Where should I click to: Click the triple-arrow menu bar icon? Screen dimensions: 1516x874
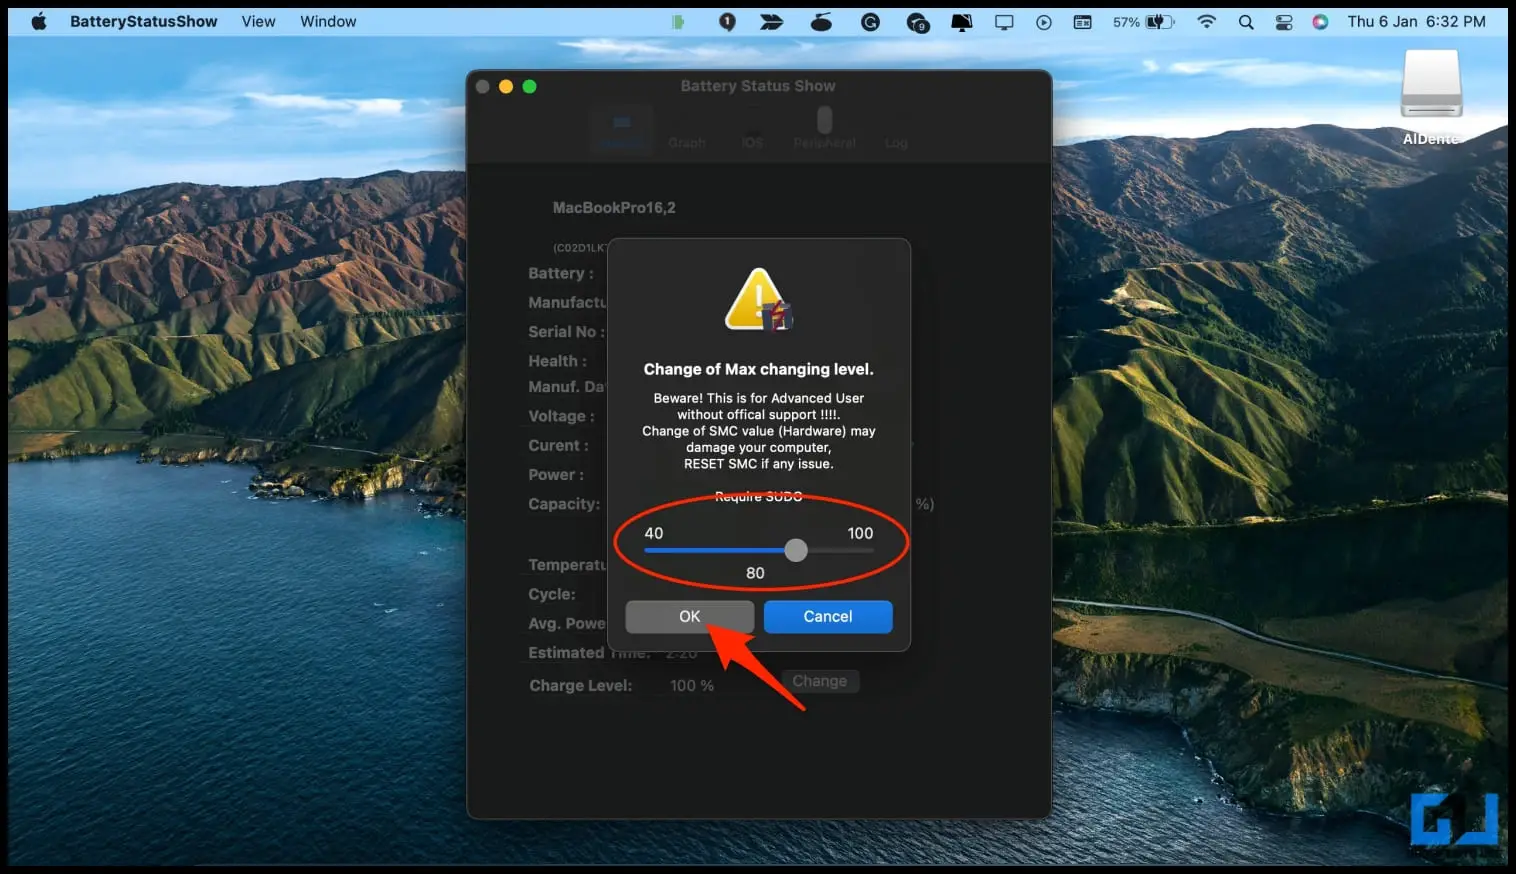pyautogui.click(x=771, y=22)
